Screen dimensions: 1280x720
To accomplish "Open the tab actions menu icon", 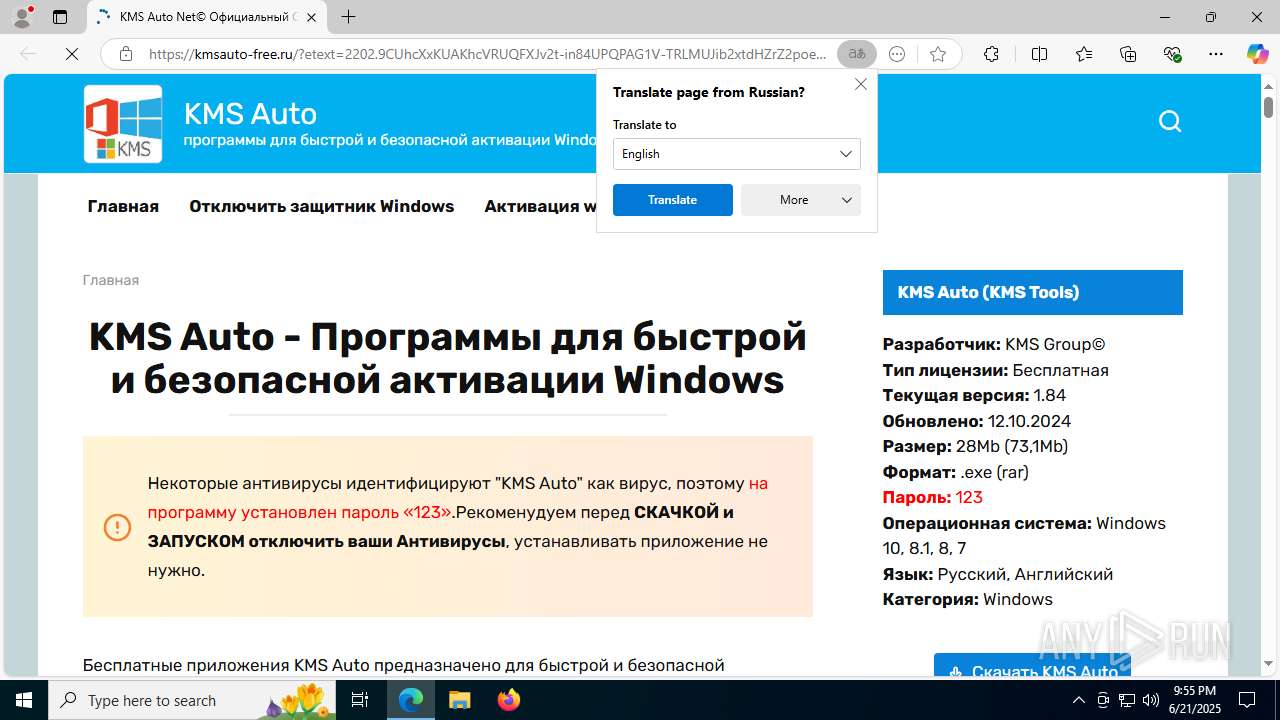I will coord(60,17).
